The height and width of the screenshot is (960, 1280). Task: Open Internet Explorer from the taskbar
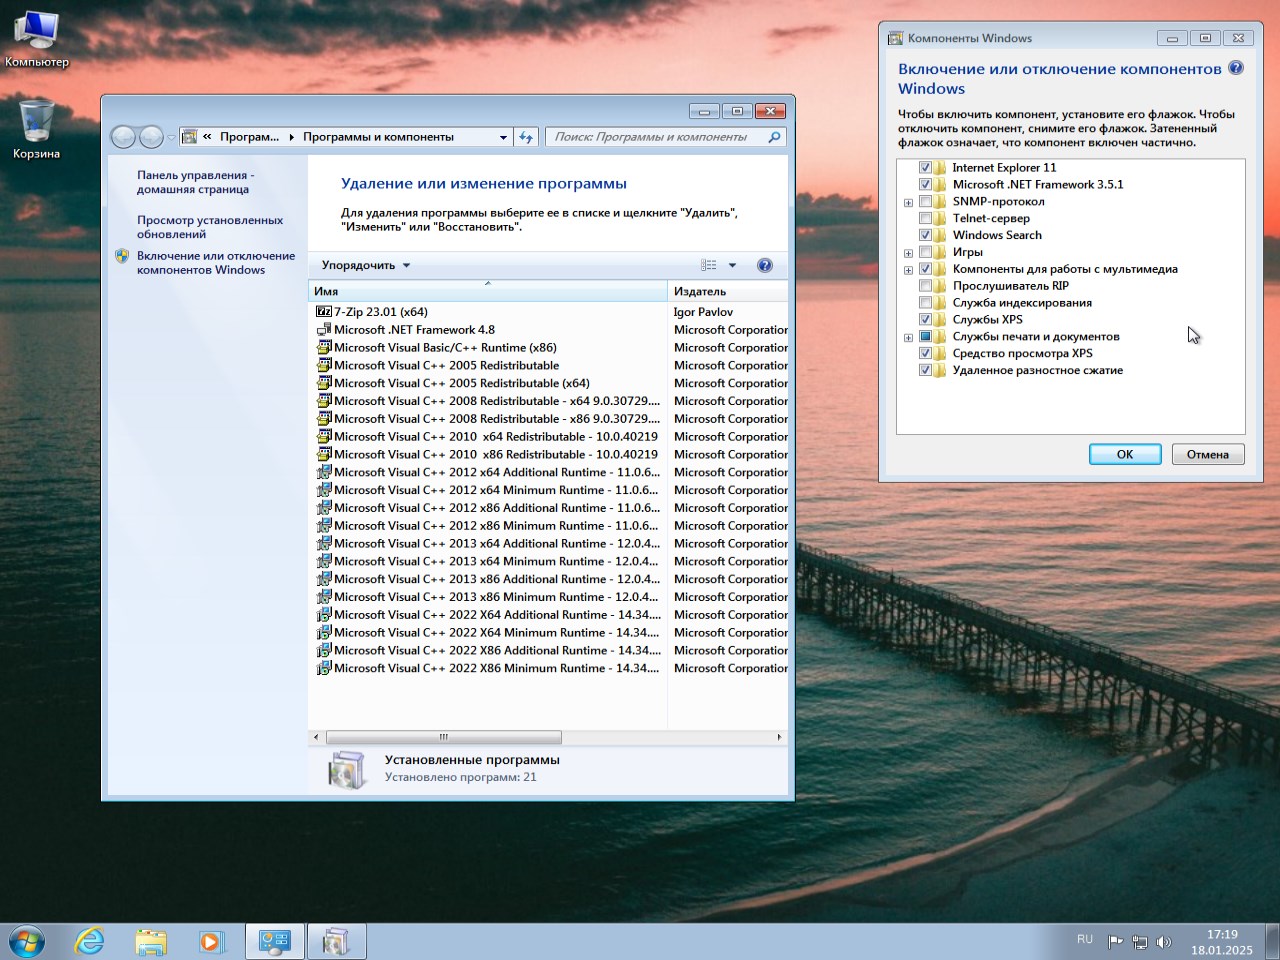(89, 940)
